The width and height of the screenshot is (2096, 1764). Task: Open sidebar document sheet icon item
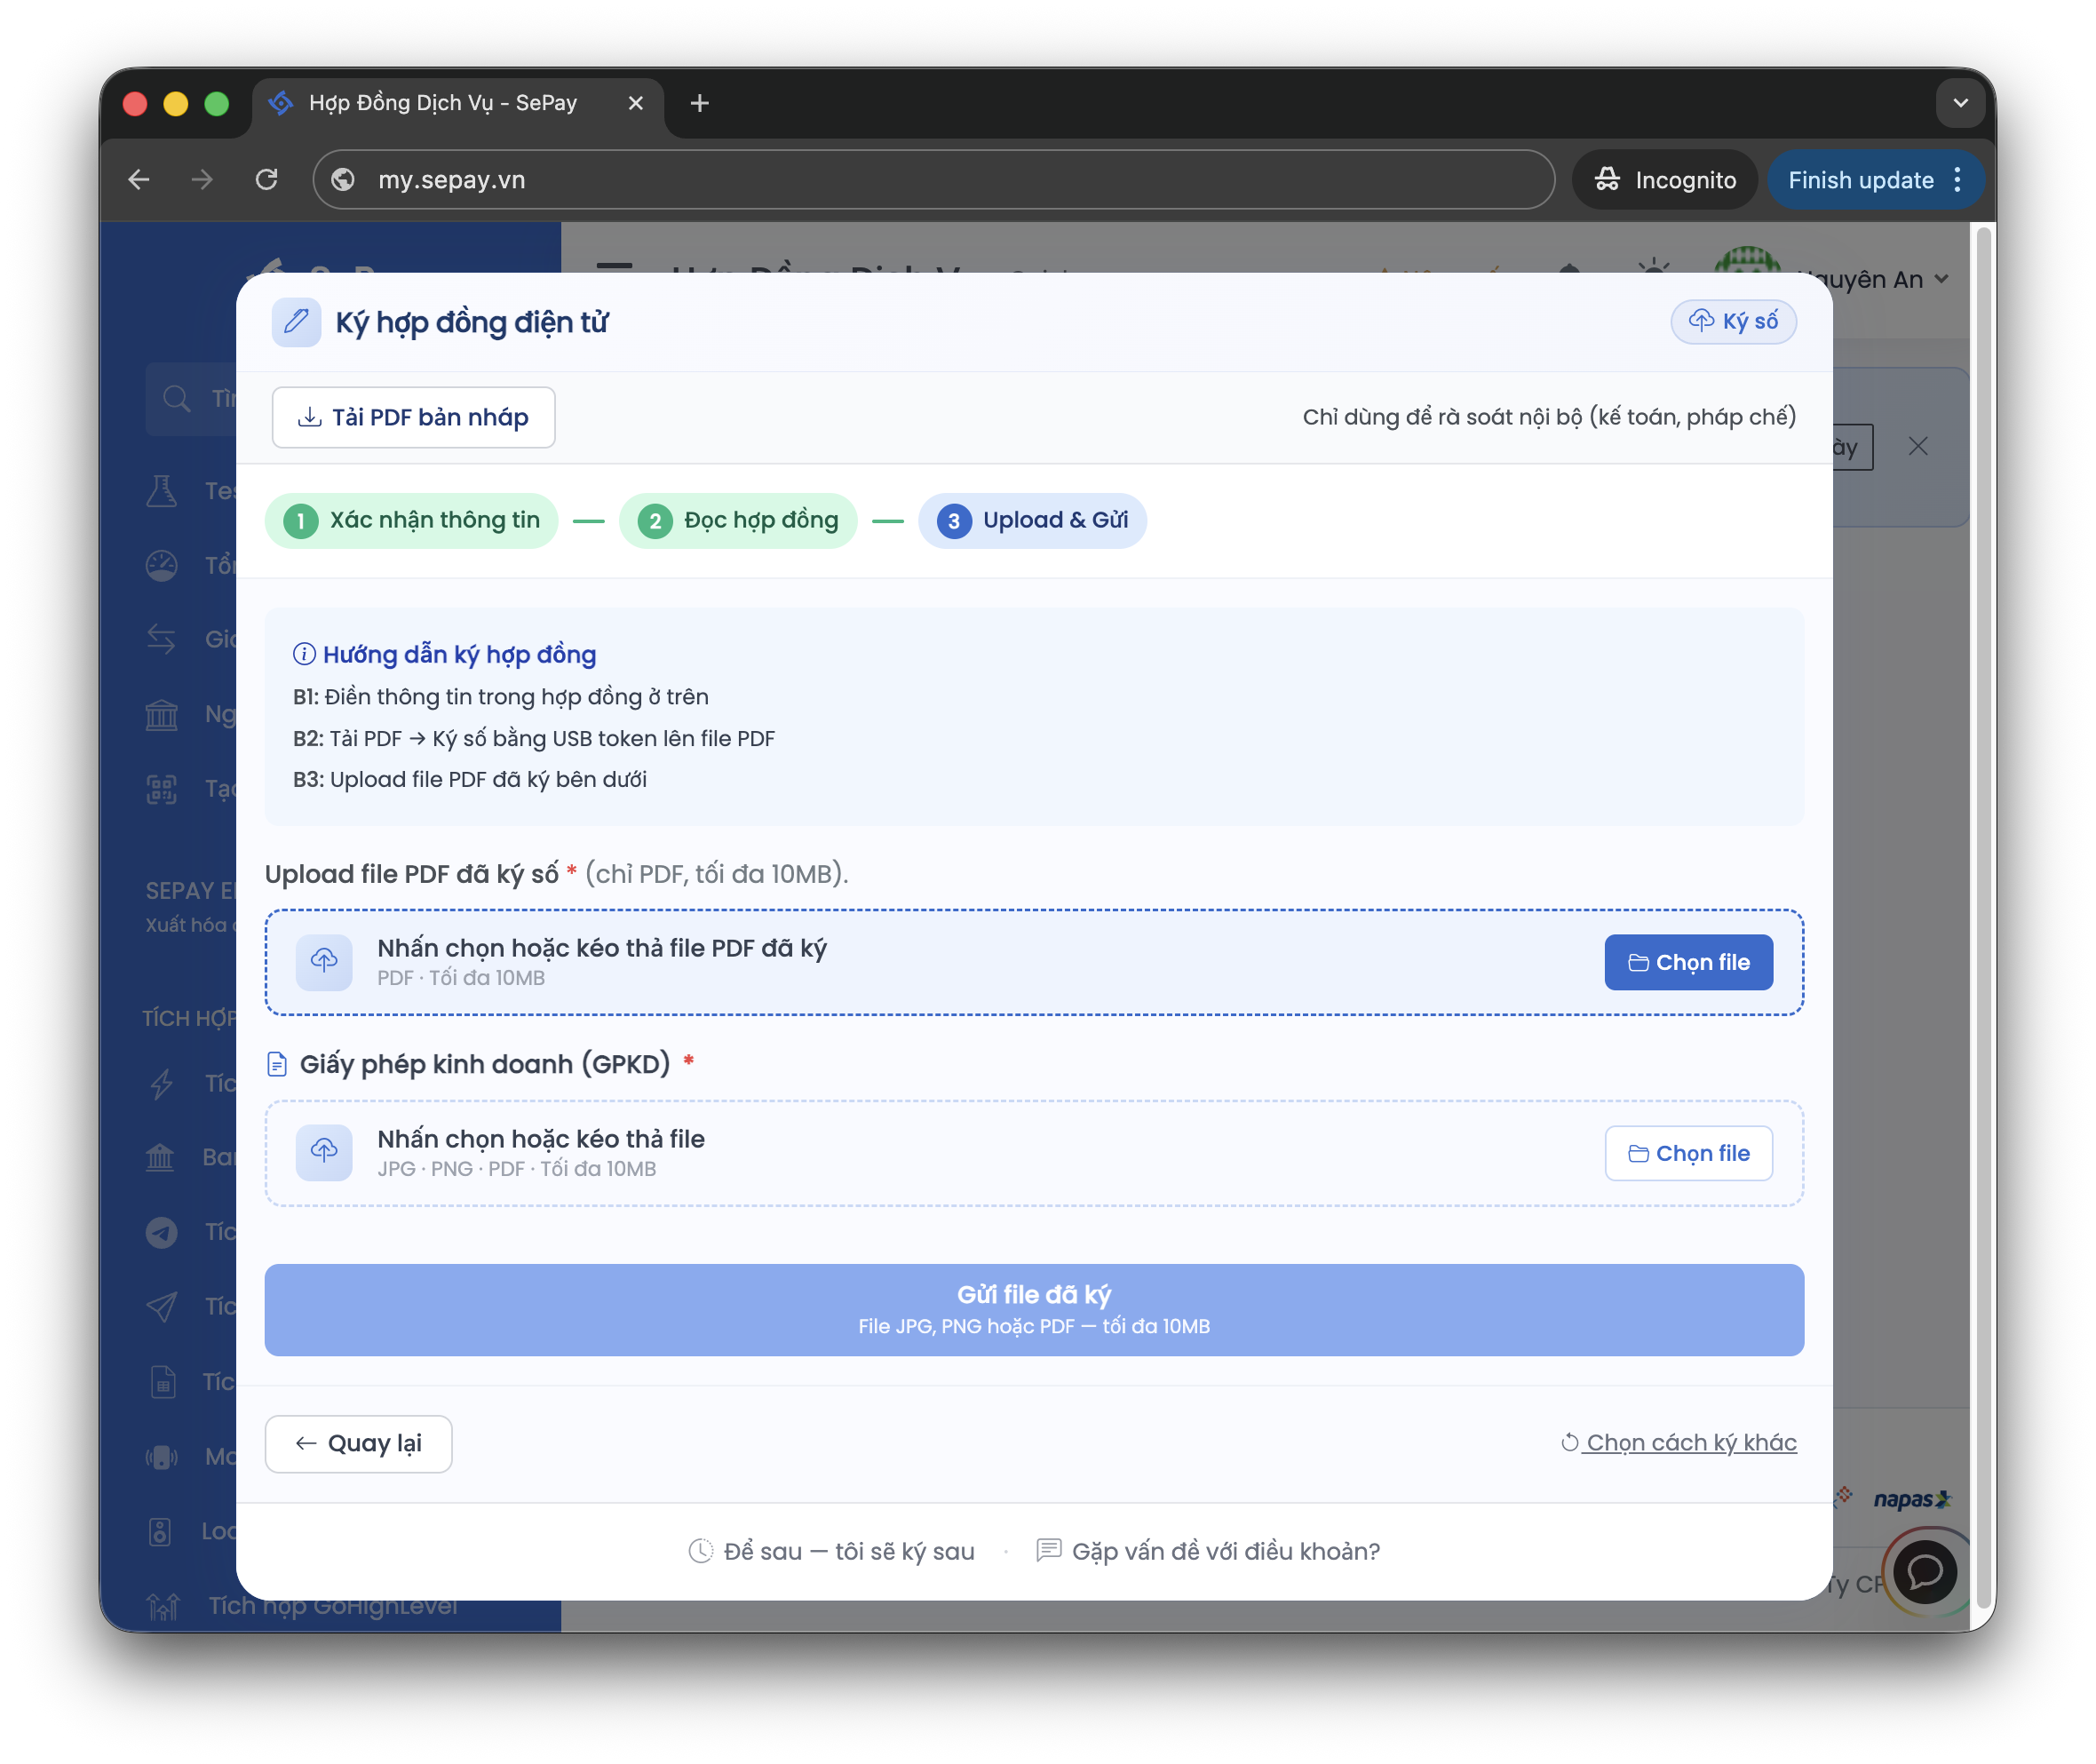pos(162,1381)
